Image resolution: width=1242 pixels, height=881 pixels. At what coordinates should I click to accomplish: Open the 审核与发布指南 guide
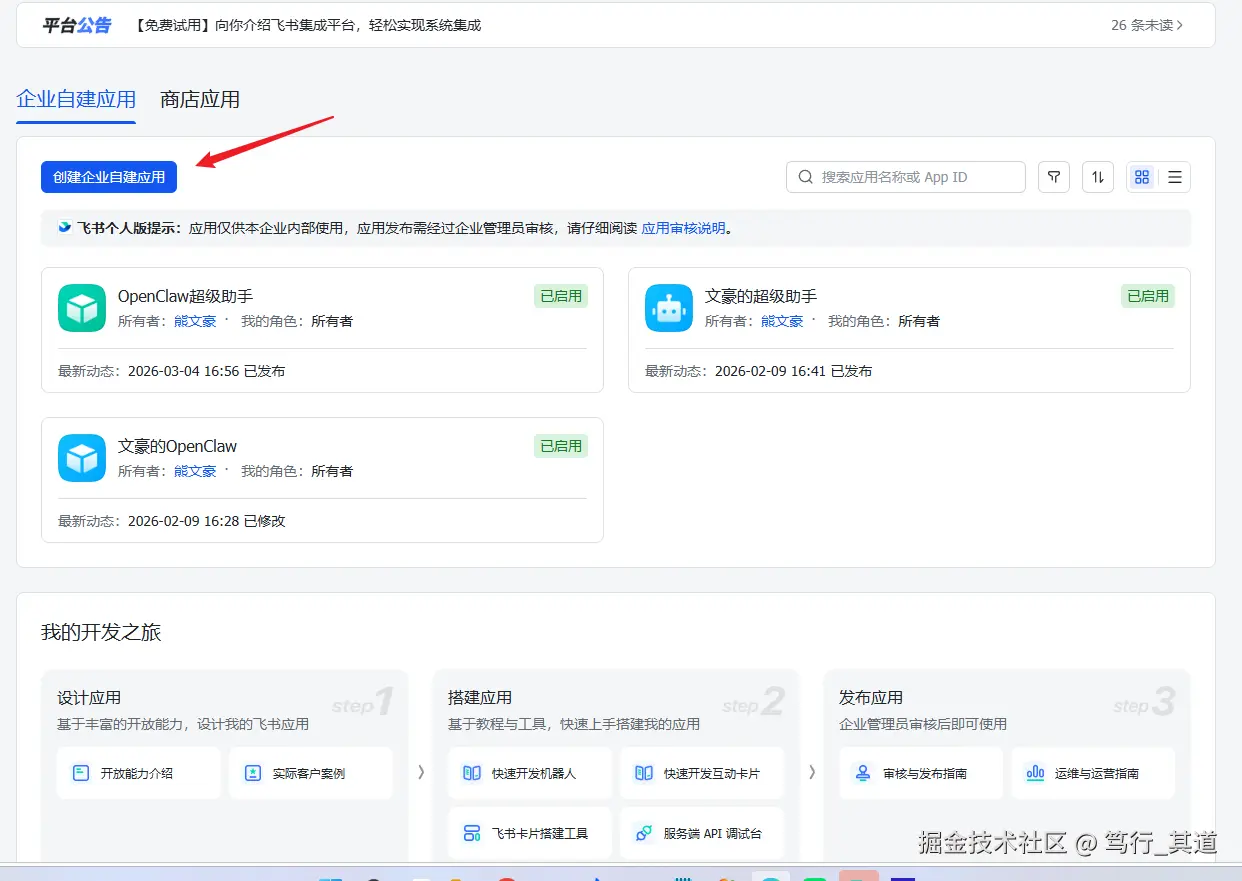[919, 773]
